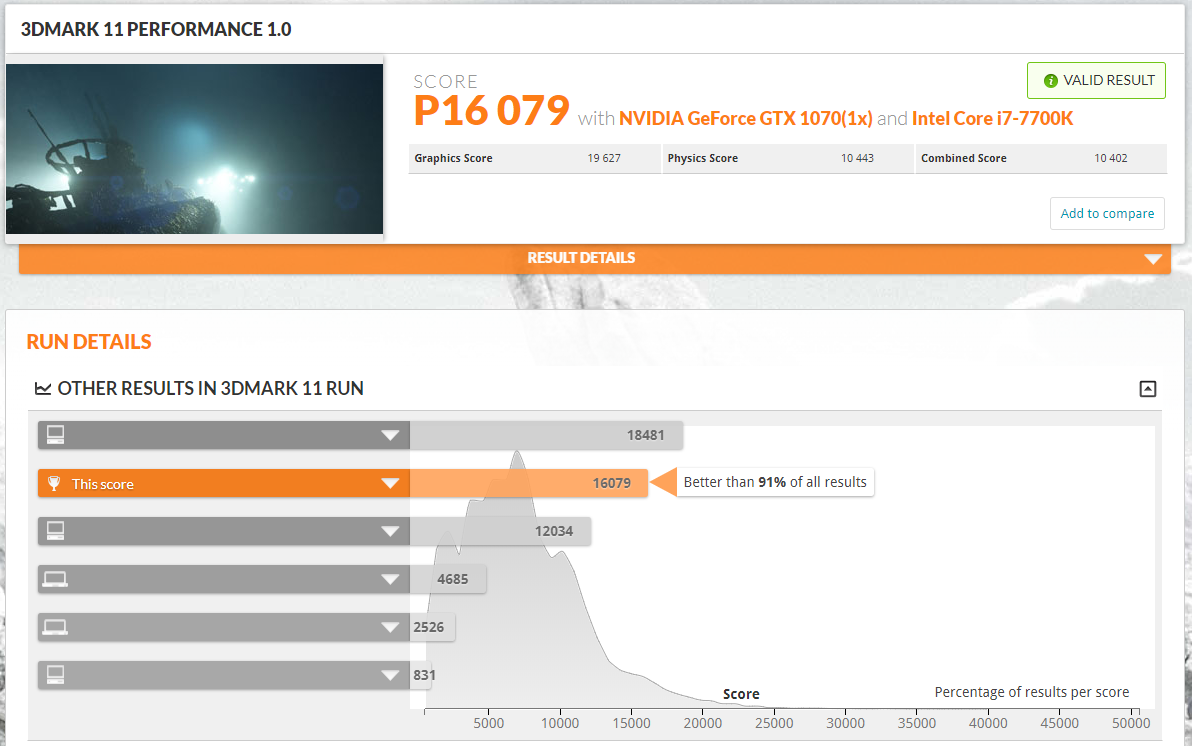Expand the dropdown arrow on the 4685 row
1192x746 pixels.
pos(390,580)
